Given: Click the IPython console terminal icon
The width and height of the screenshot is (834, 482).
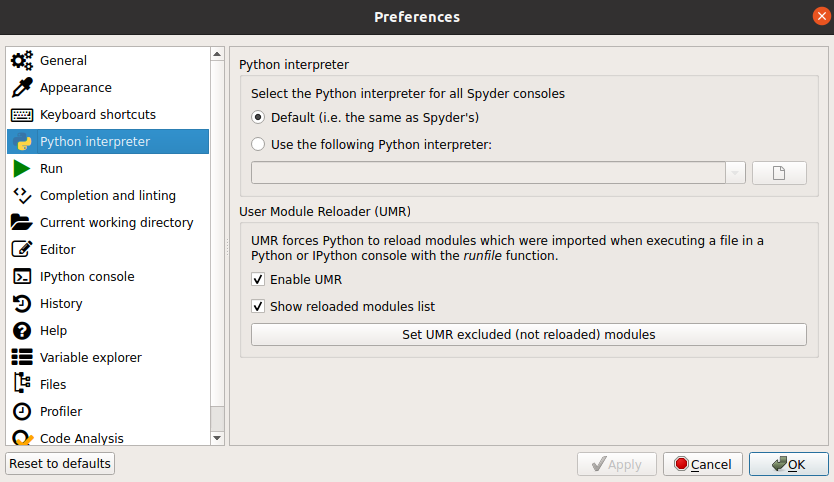Looking at the screenshot, I should 22,277.
